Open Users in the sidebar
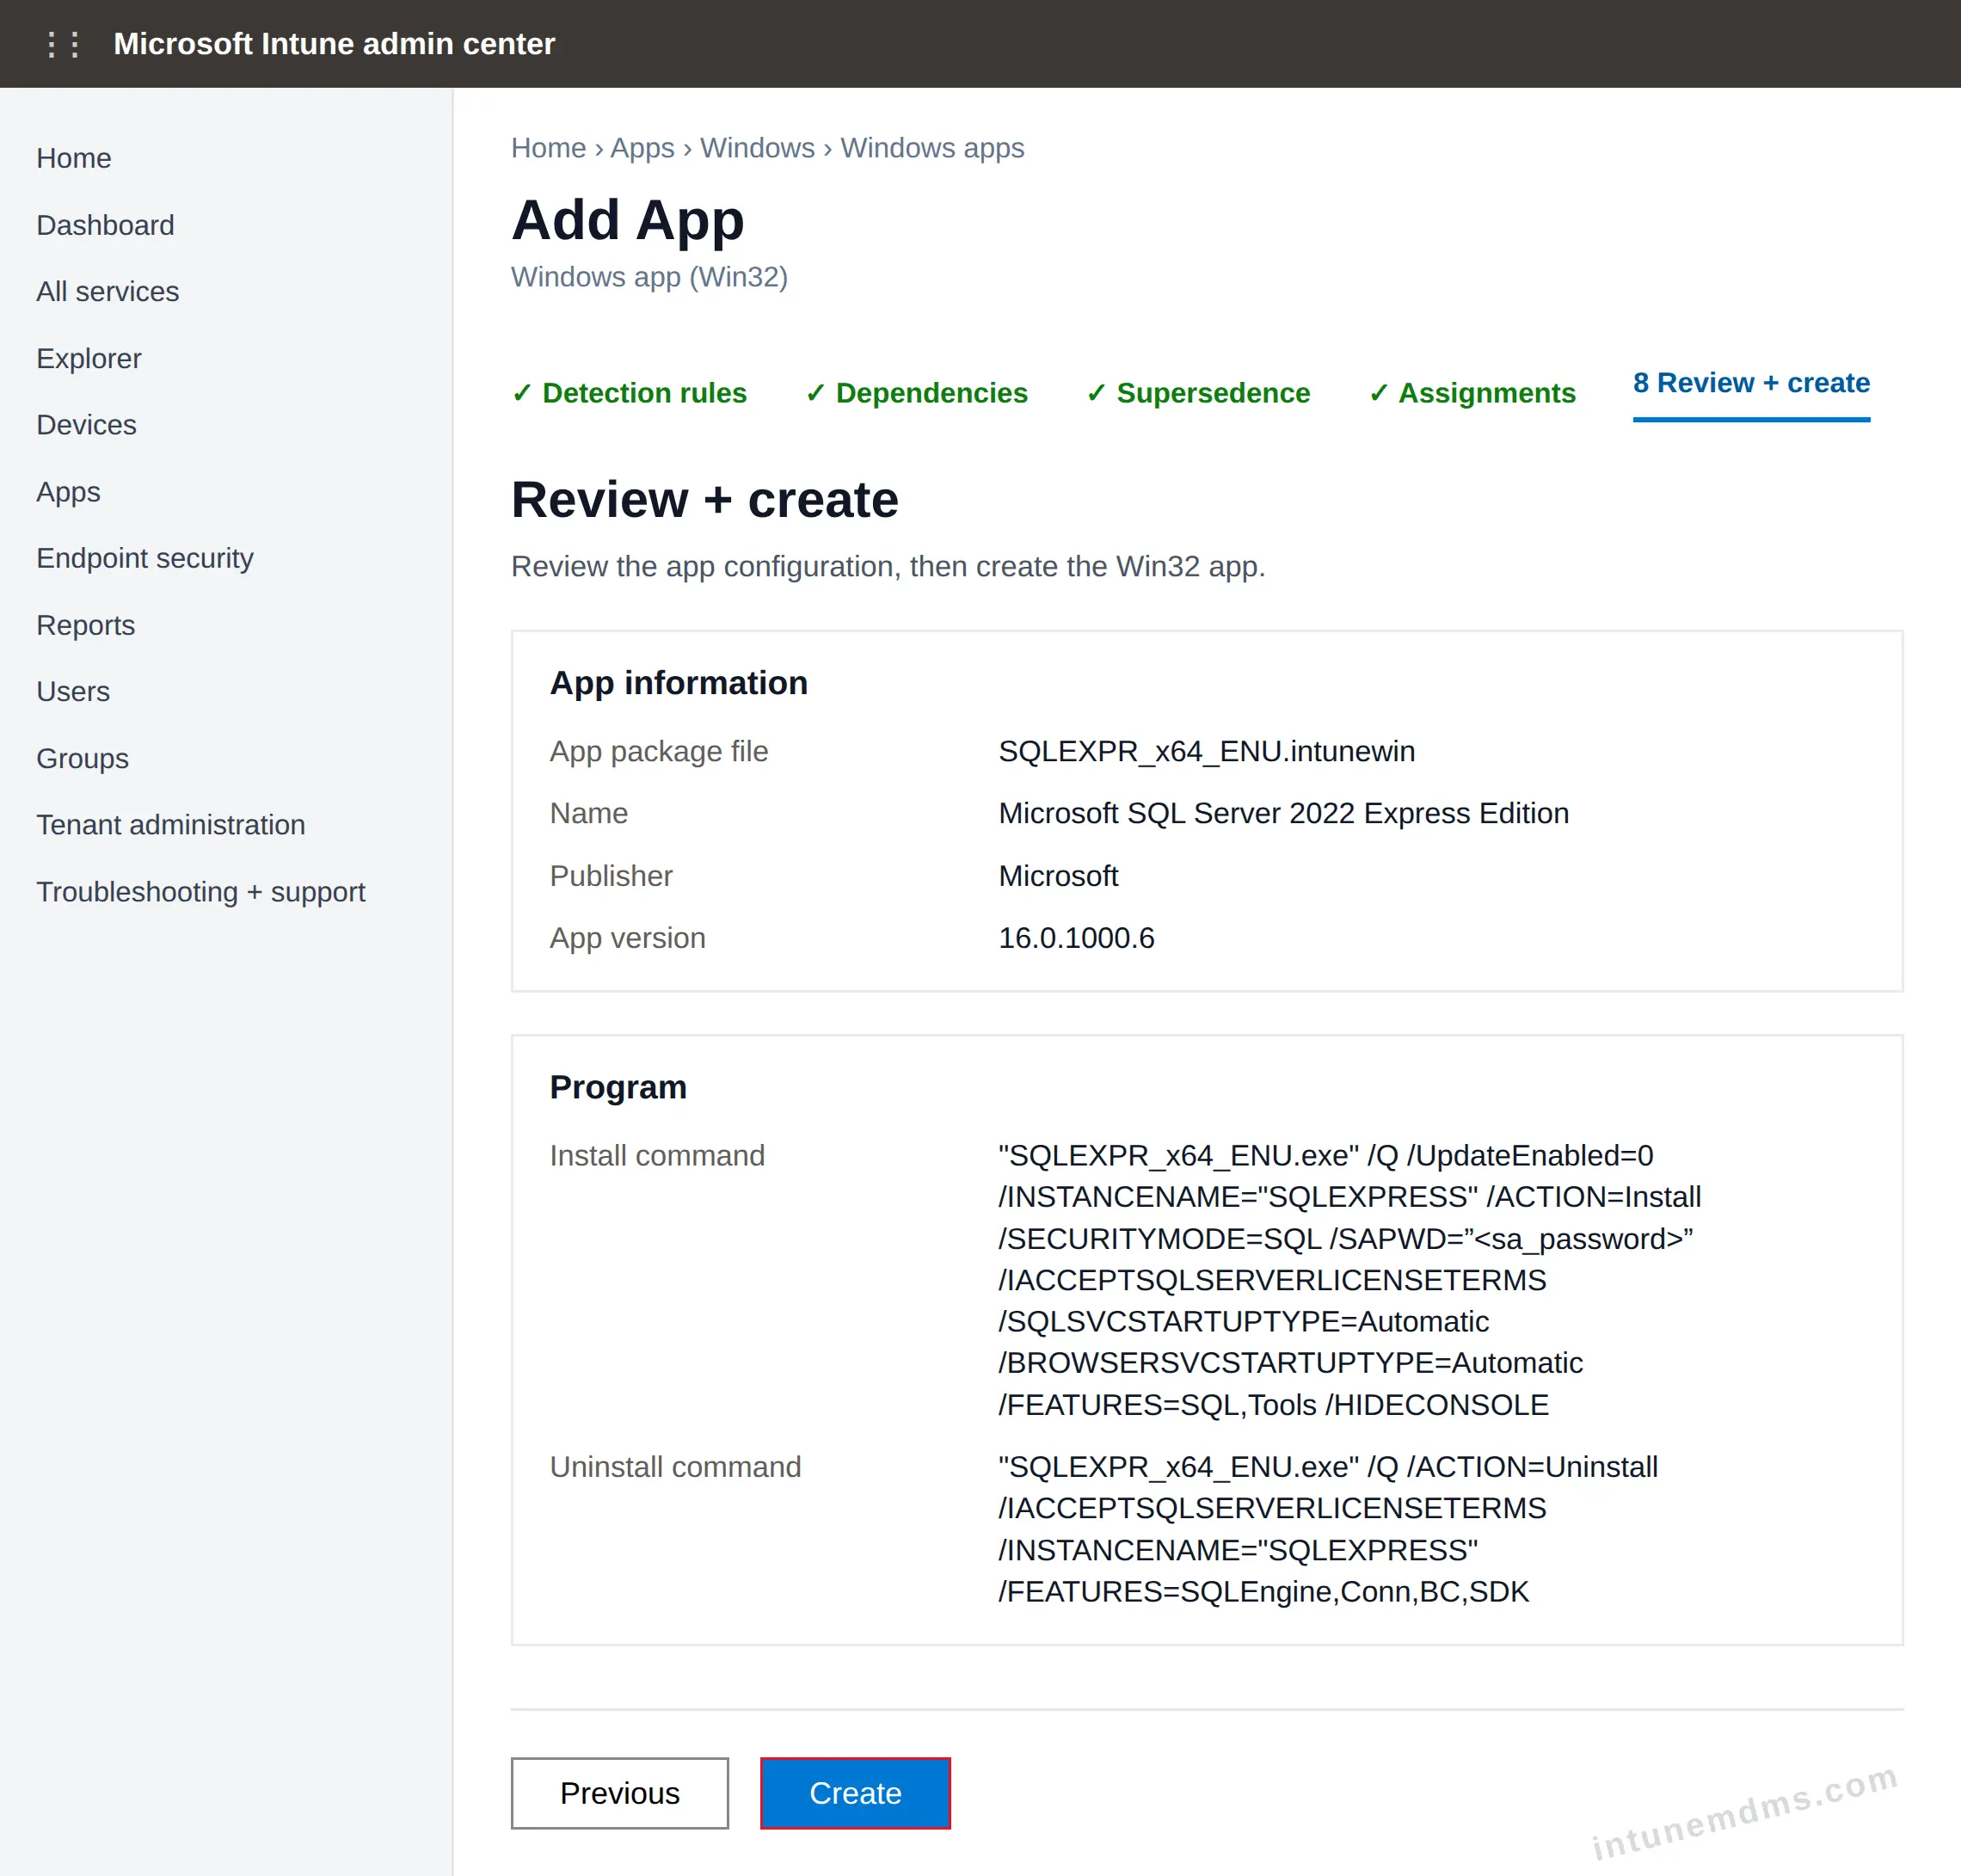This screenshot has height=1876, width=1961. pyautogui.click(x=73, y=691)
